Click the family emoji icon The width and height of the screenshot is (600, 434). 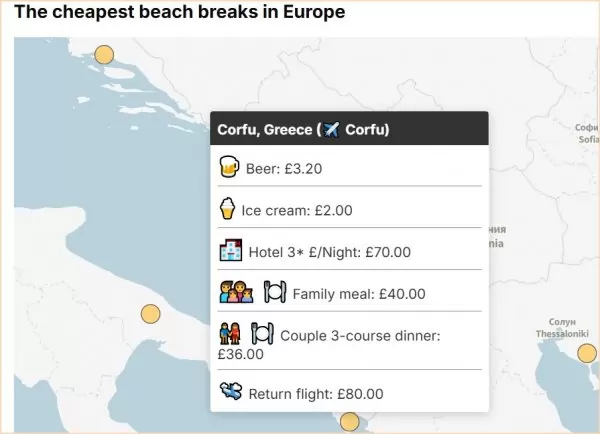click(236, 292)
